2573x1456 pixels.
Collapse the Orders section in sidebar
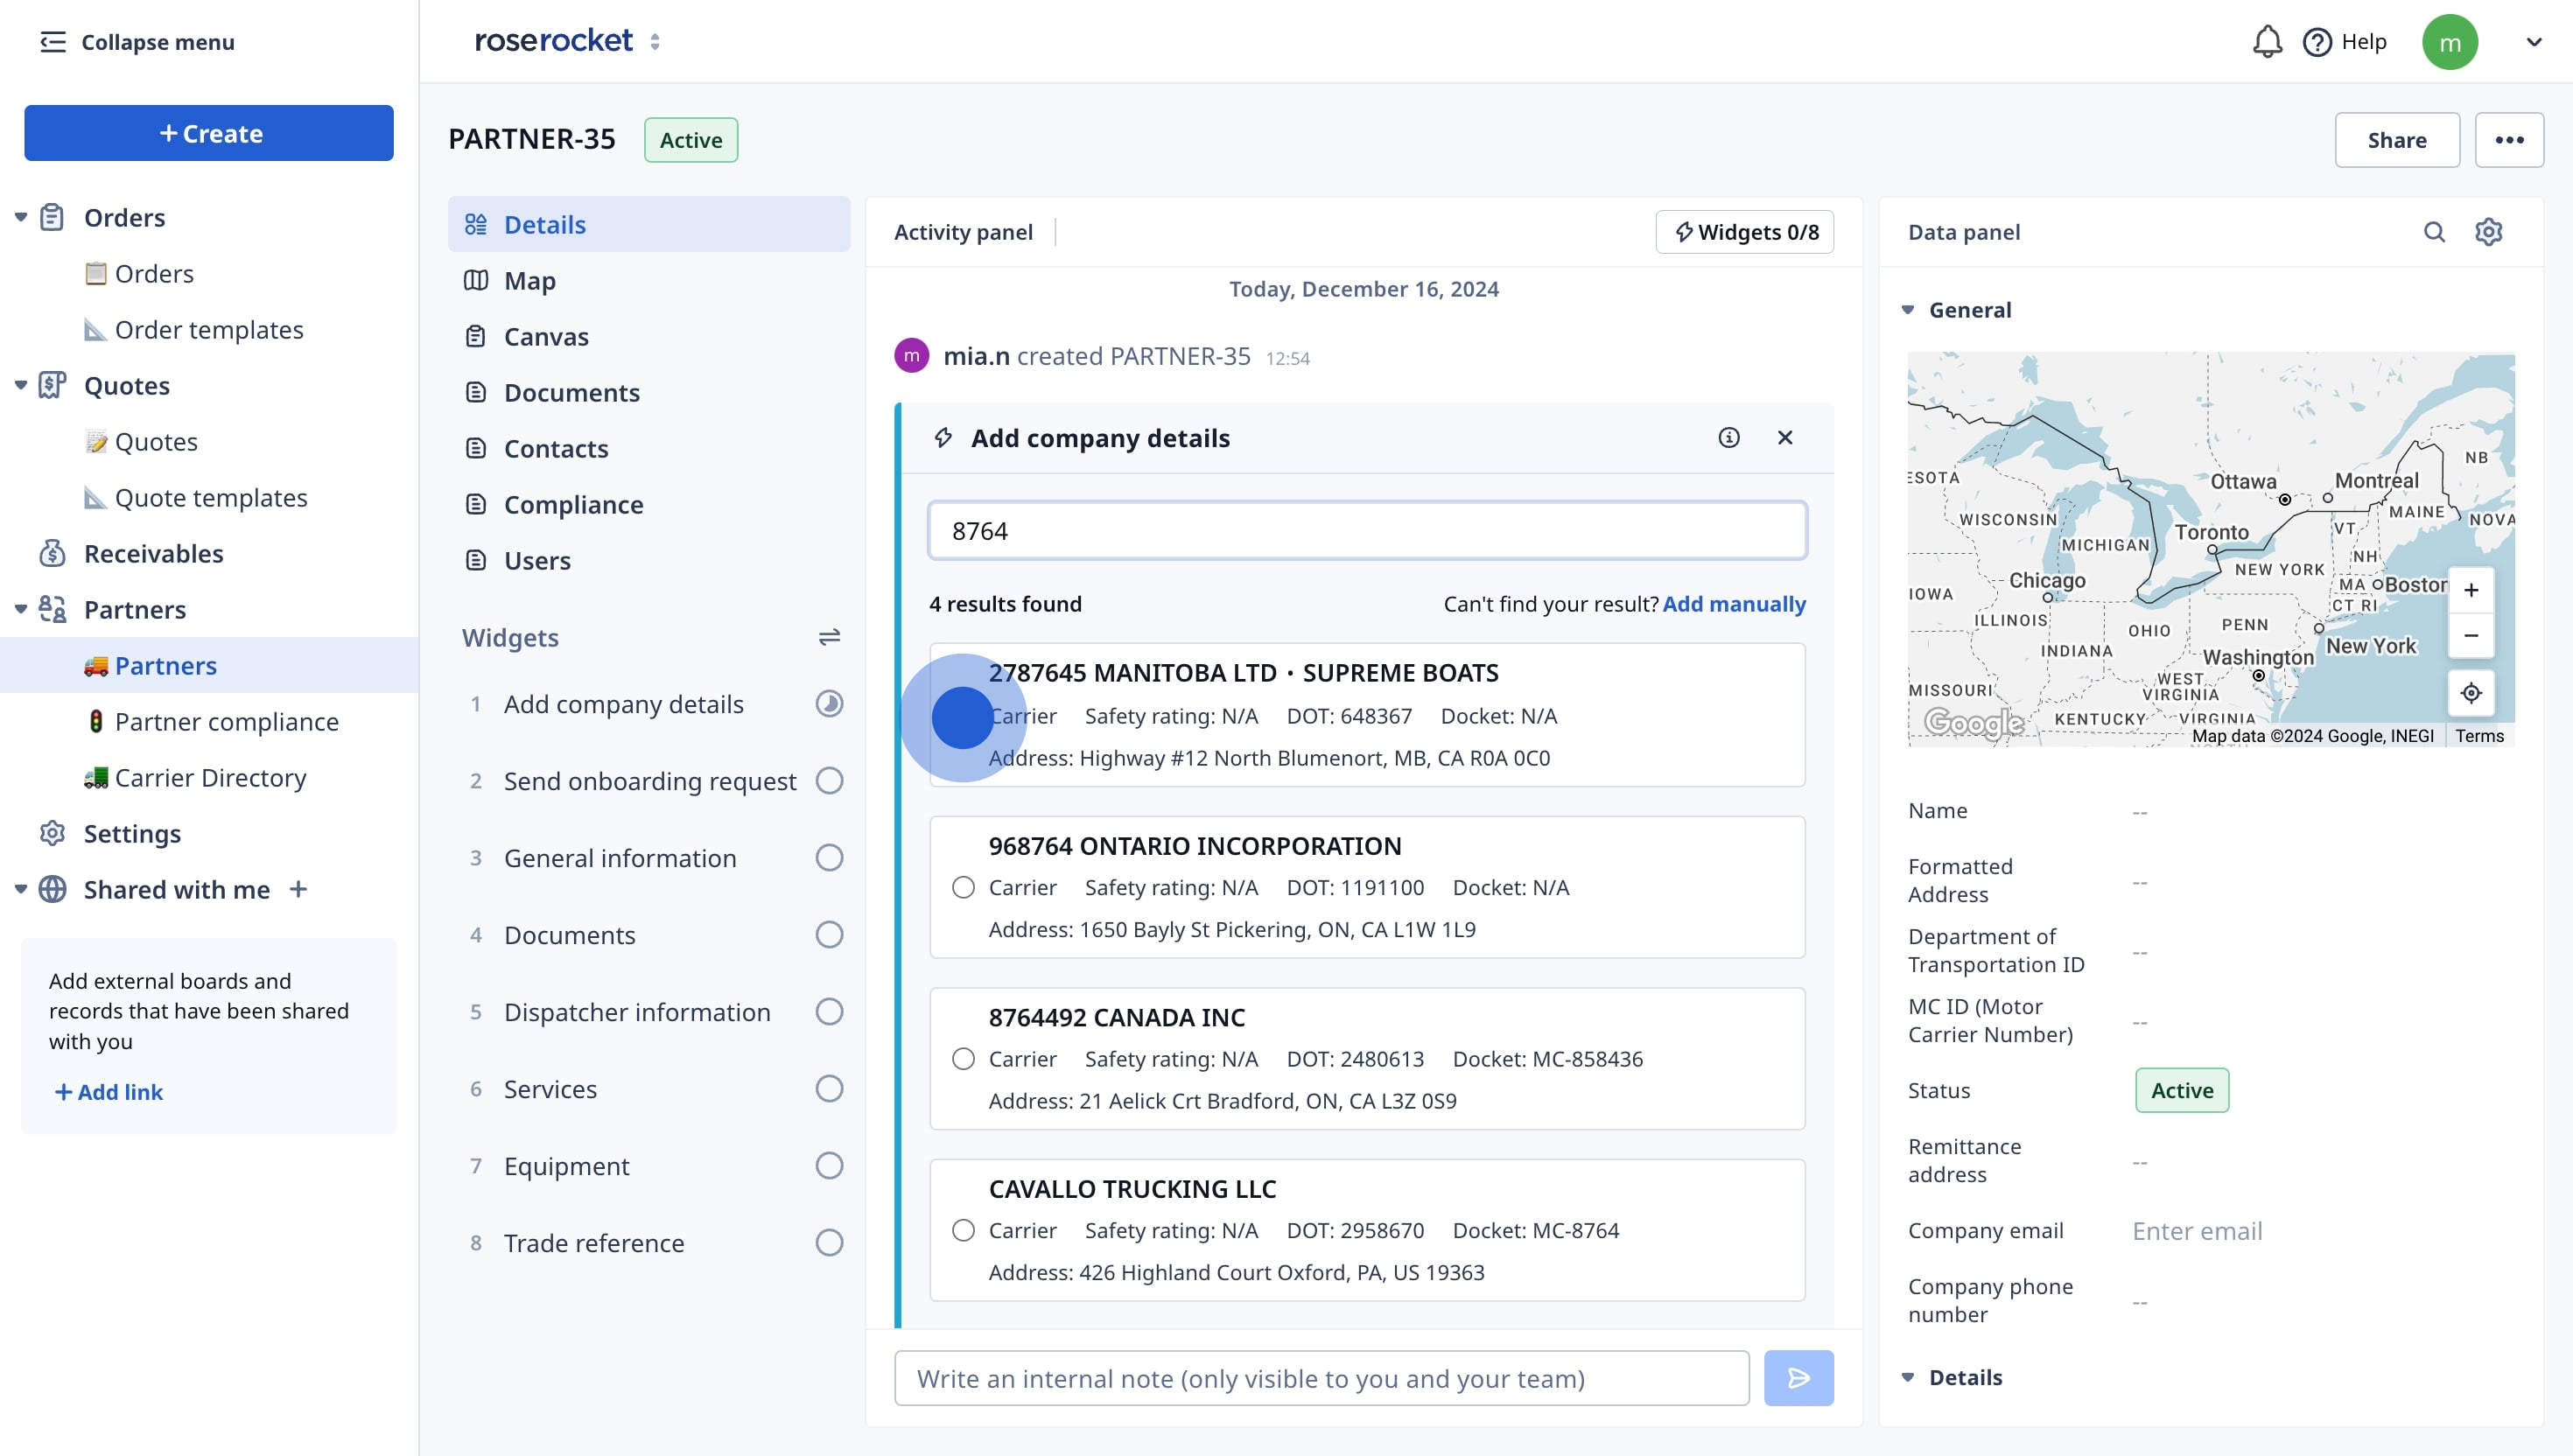click(20, 217)
